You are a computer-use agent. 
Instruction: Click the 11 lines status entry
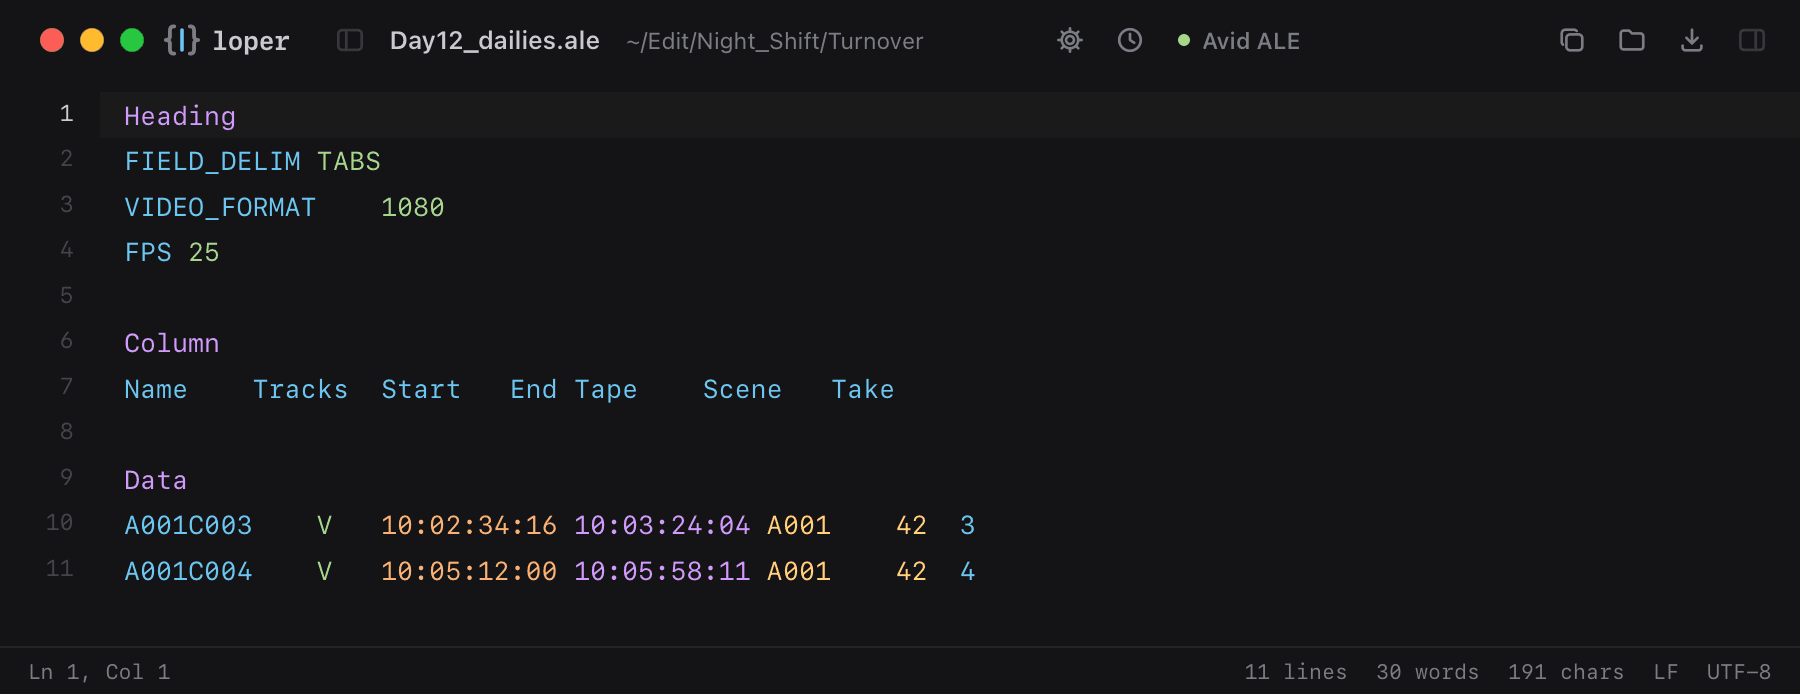[x=1296, y=672]
